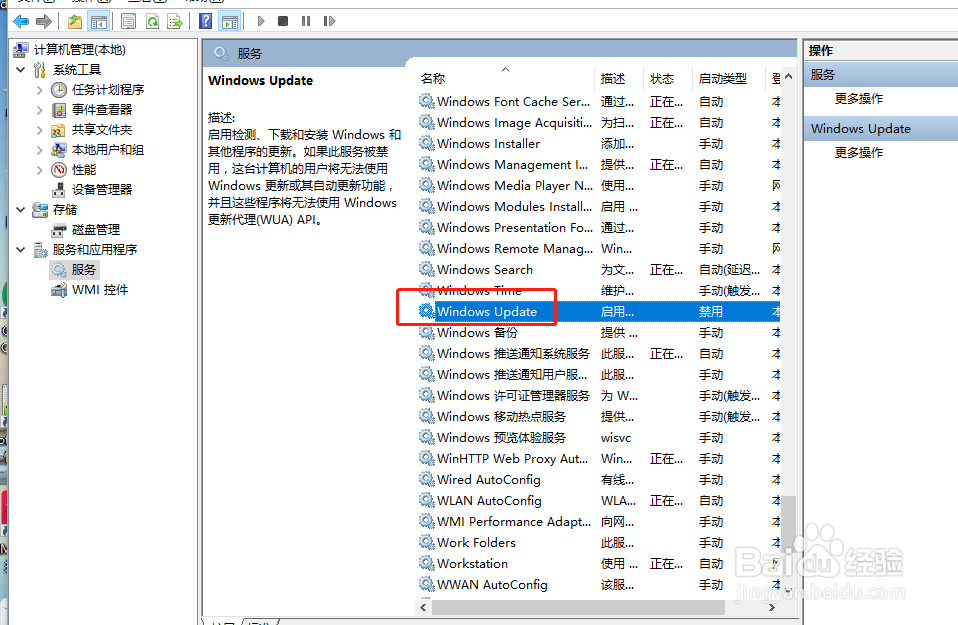Image resolution: width=958 pixels, height=625 pixels.
Task: Expand the 事件查看器 tree node
Action: (42, 109)
